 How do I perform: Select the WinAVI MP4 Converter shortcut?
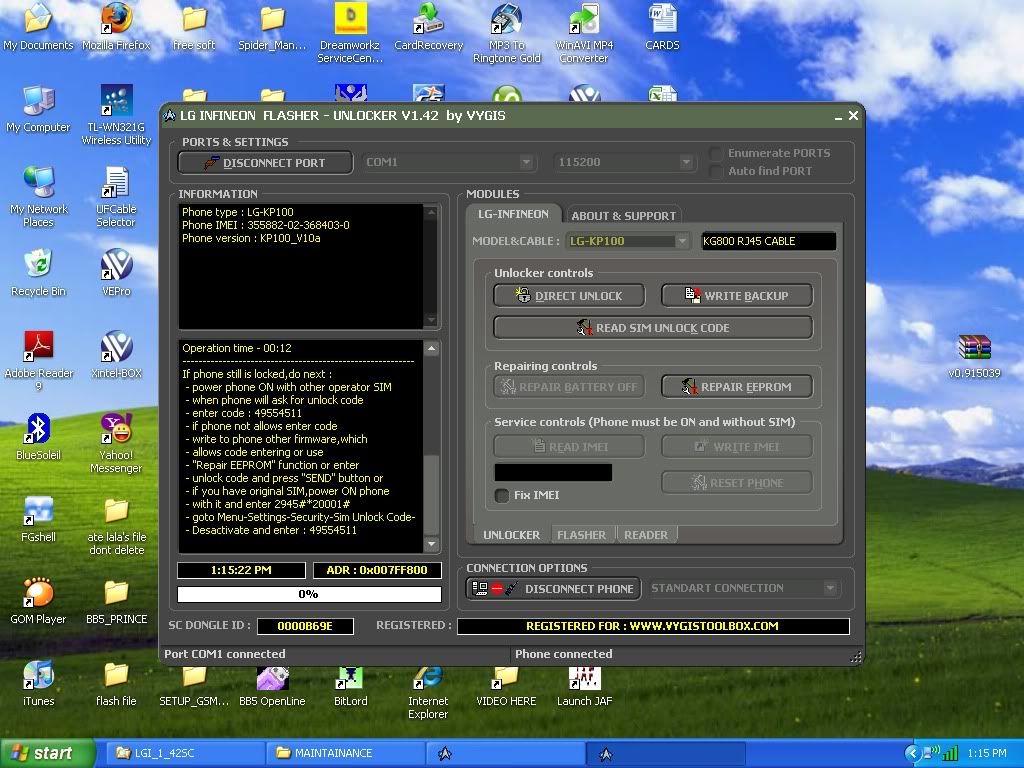(584, 33)
